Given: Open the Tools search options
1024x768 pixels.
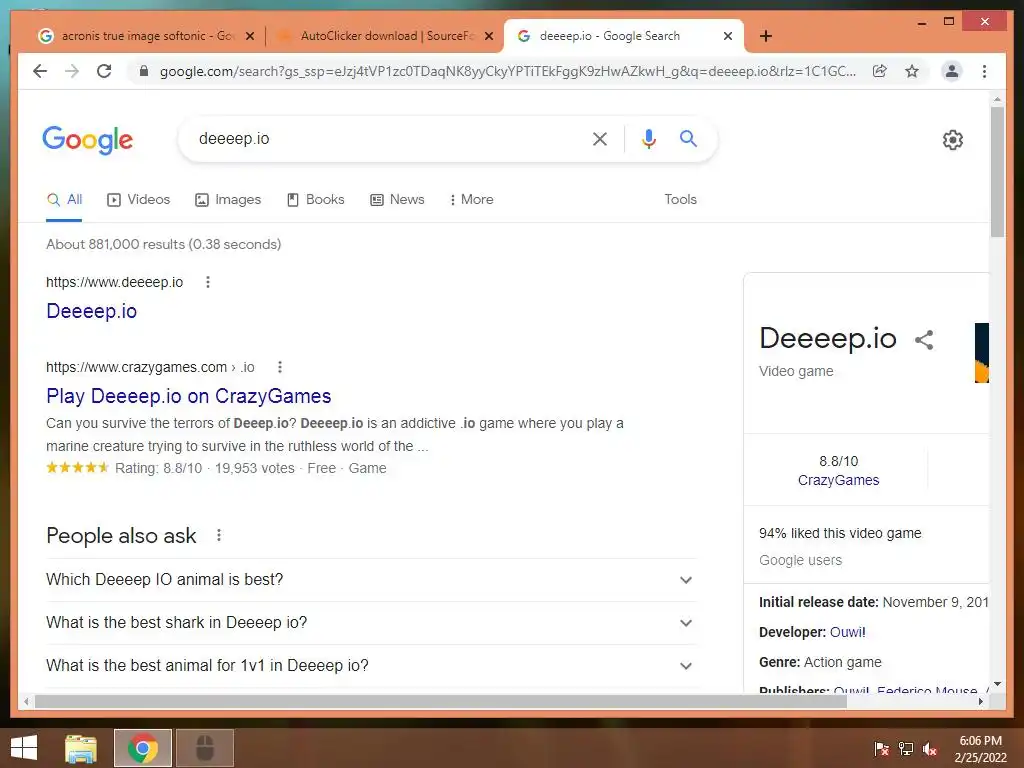Looking at the screenshot, I should [680, 200].
